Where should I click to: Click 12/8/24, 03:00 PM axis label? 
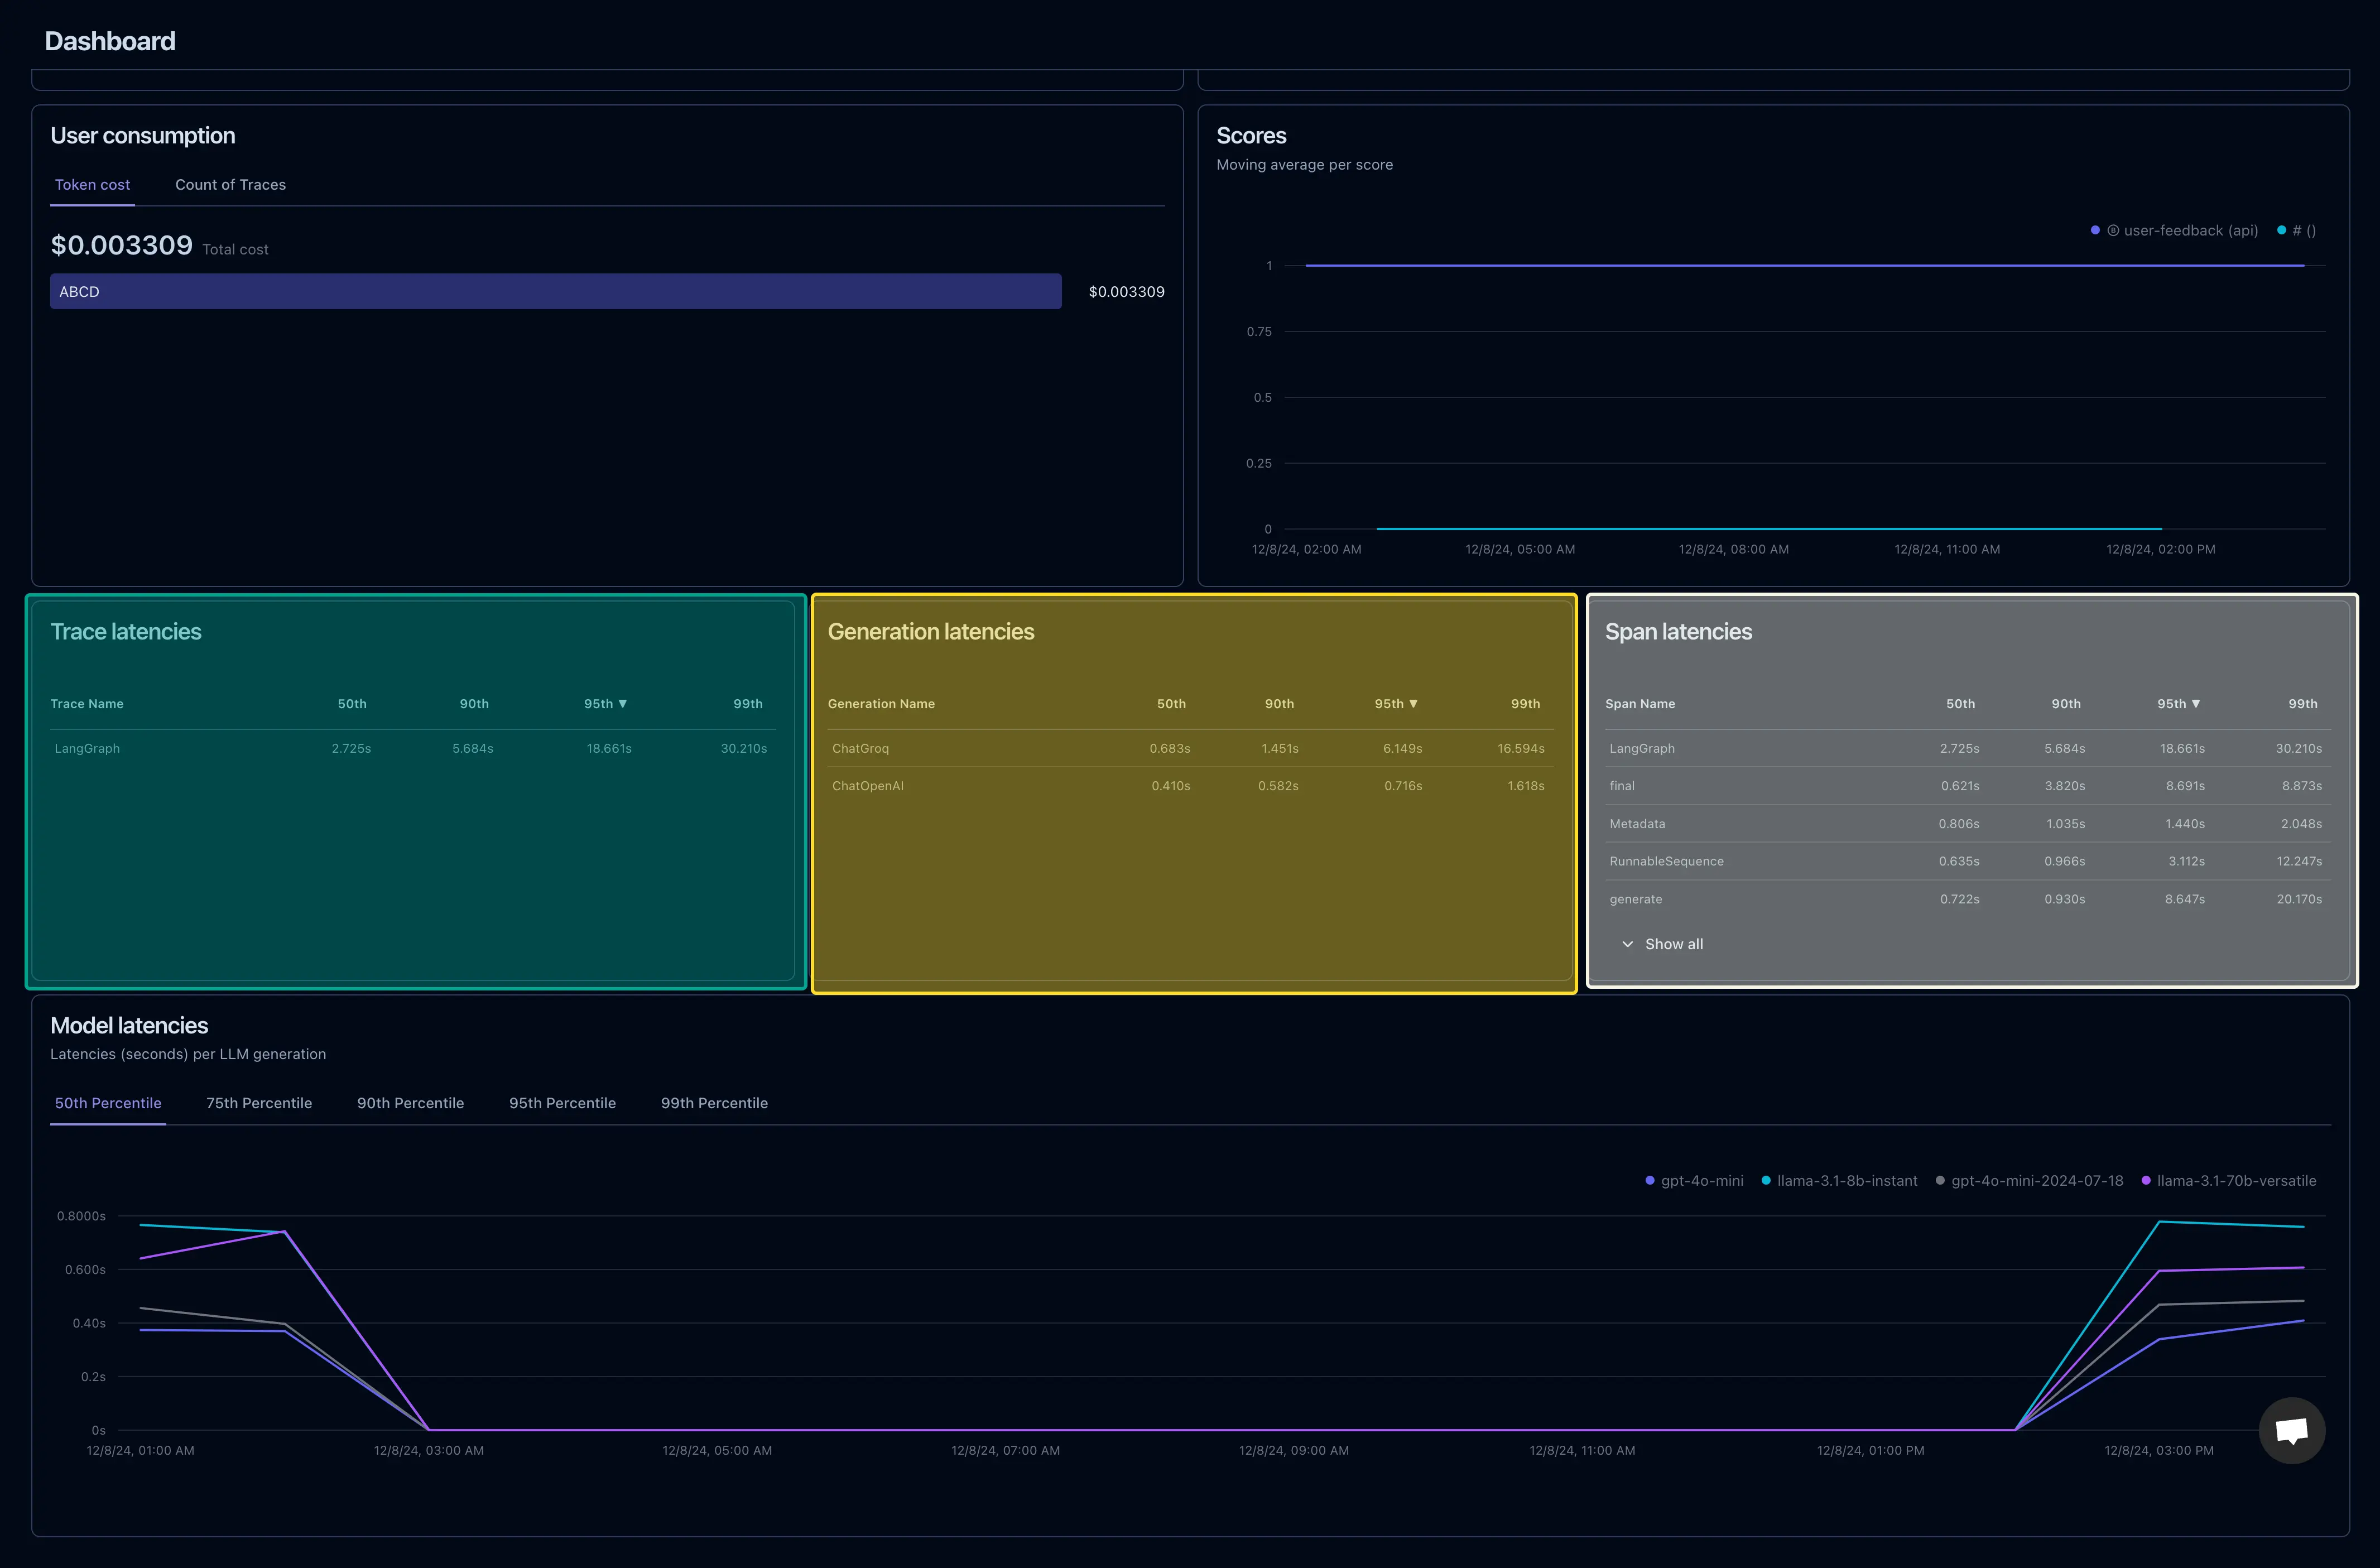coord(2158,1450)
